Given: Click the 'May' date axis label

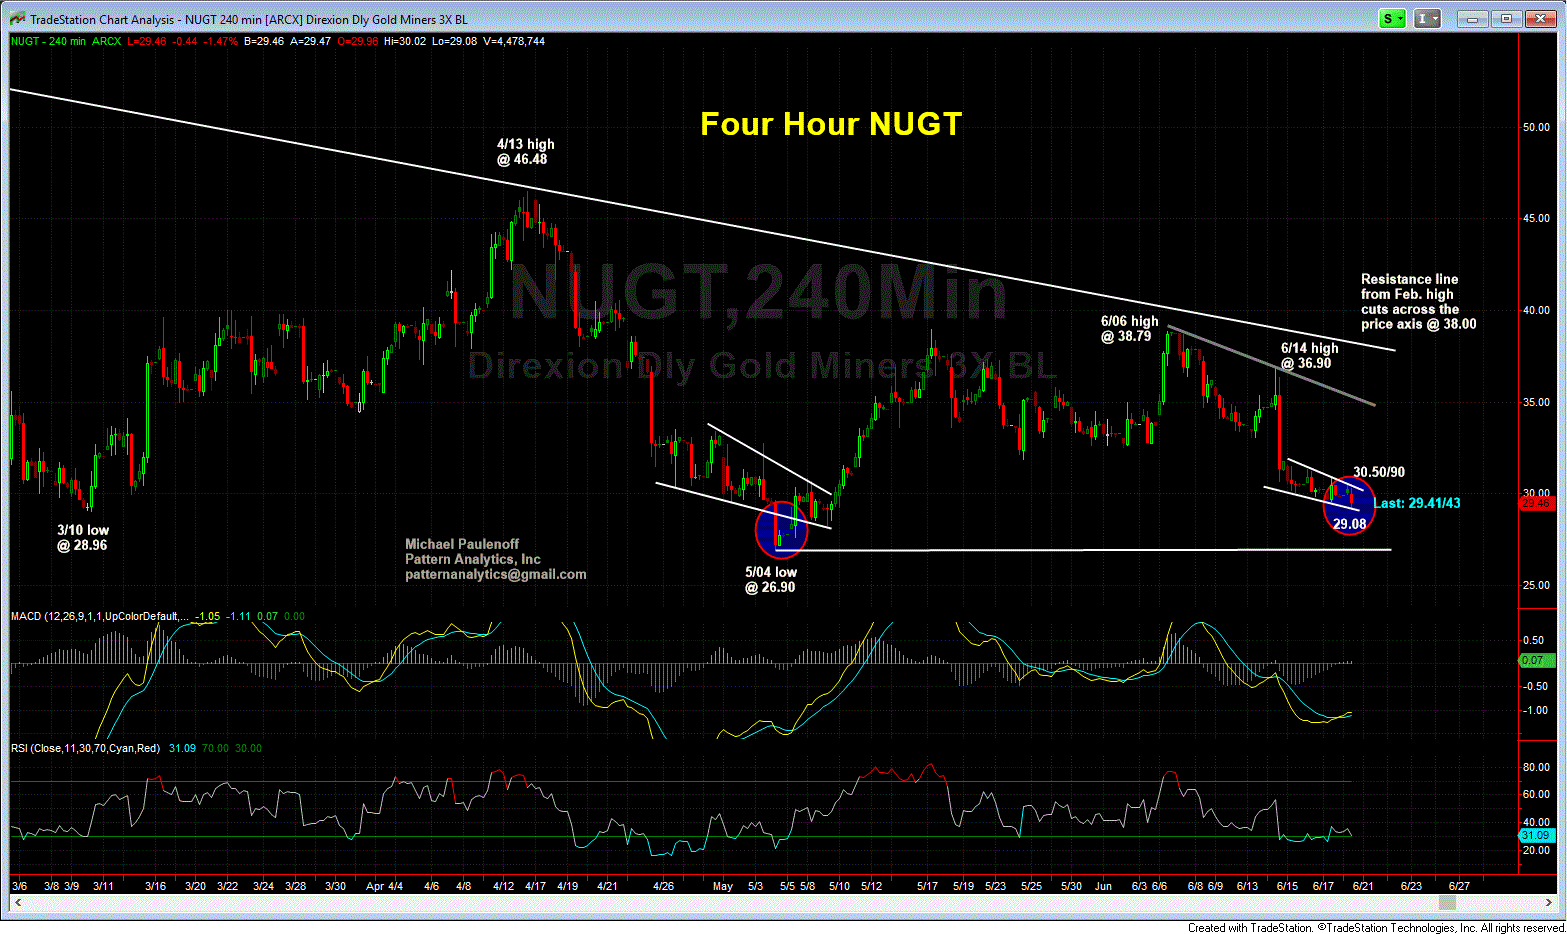Looking at the screenshot, I should 722,886.
